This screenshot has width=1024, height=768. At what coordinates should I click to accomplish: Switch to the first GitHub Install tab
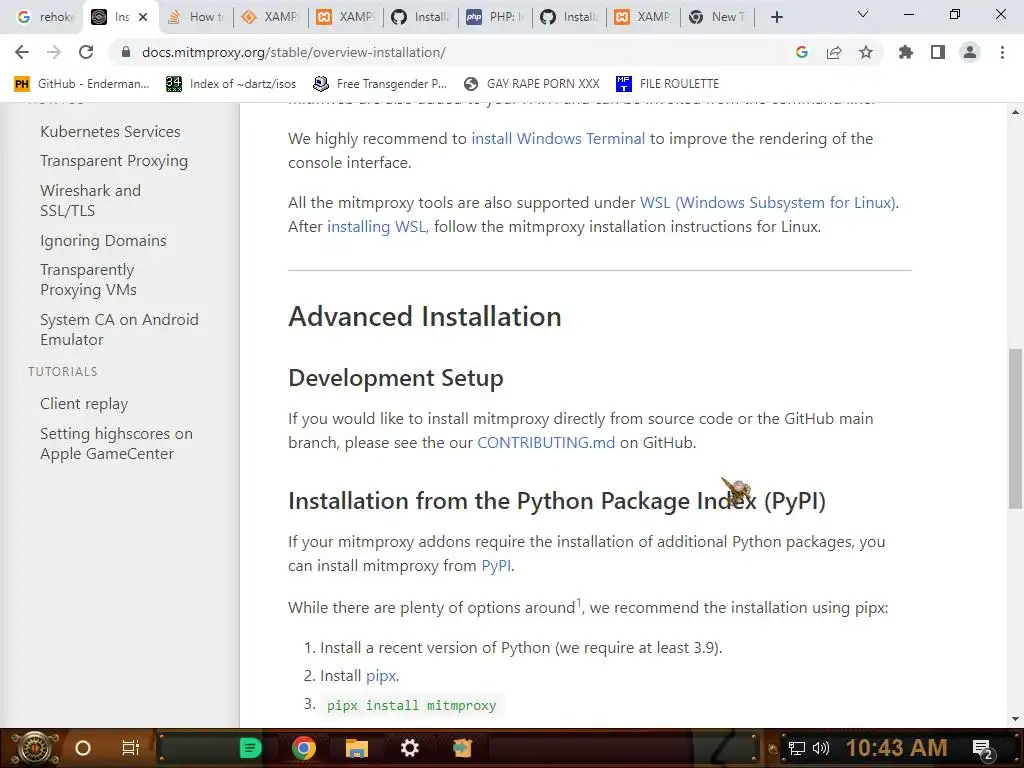420,17
